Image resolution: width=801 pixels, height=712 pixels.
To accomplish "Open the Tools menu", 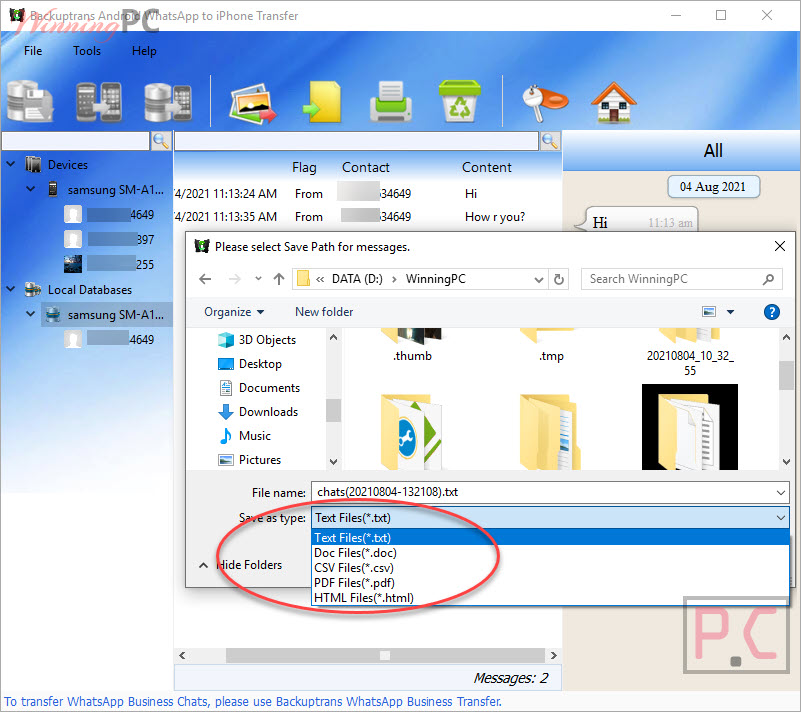I will (87, 51).
